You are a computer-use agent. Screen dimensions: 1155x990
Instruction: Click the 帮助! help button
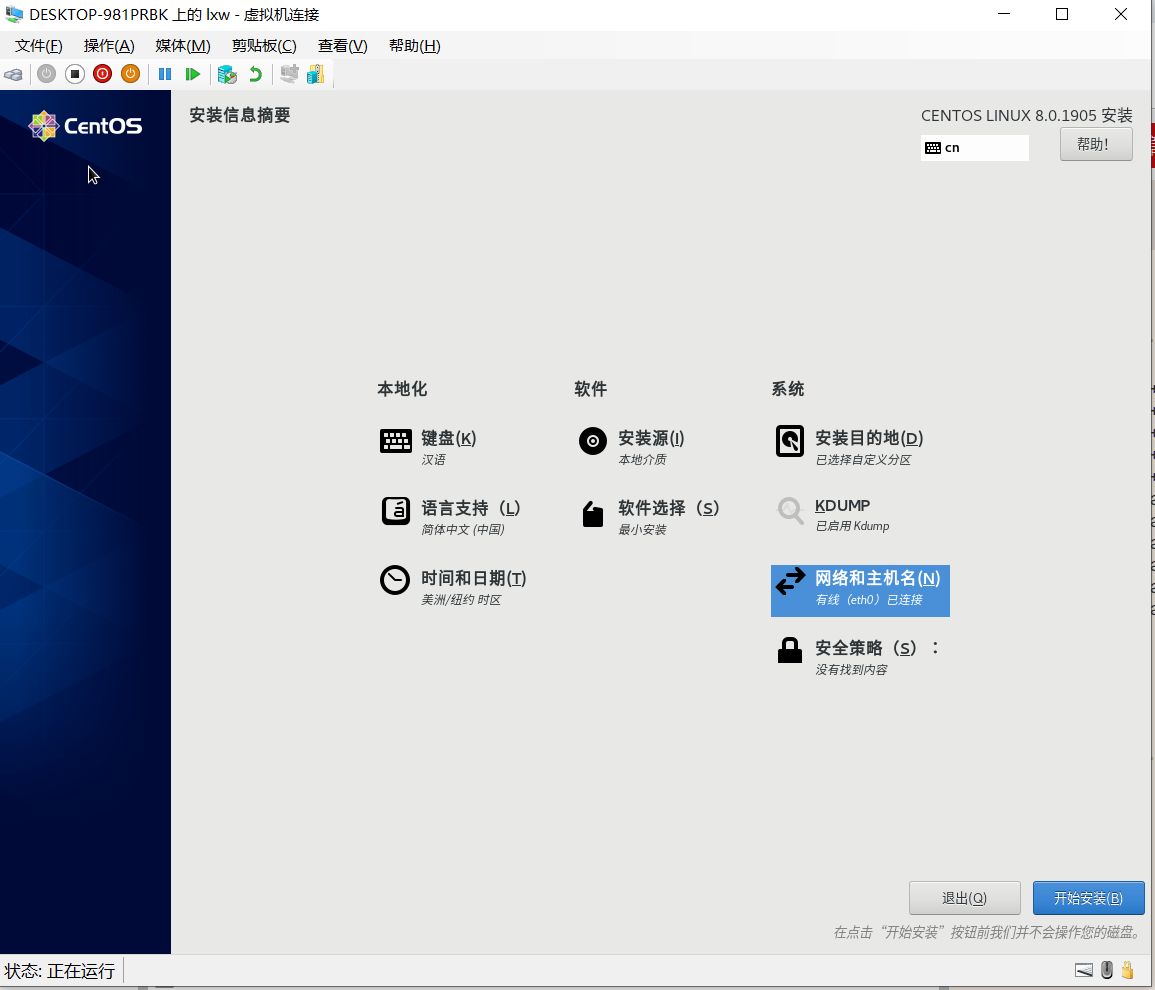pyautogui.click(x=1095, y=143)
